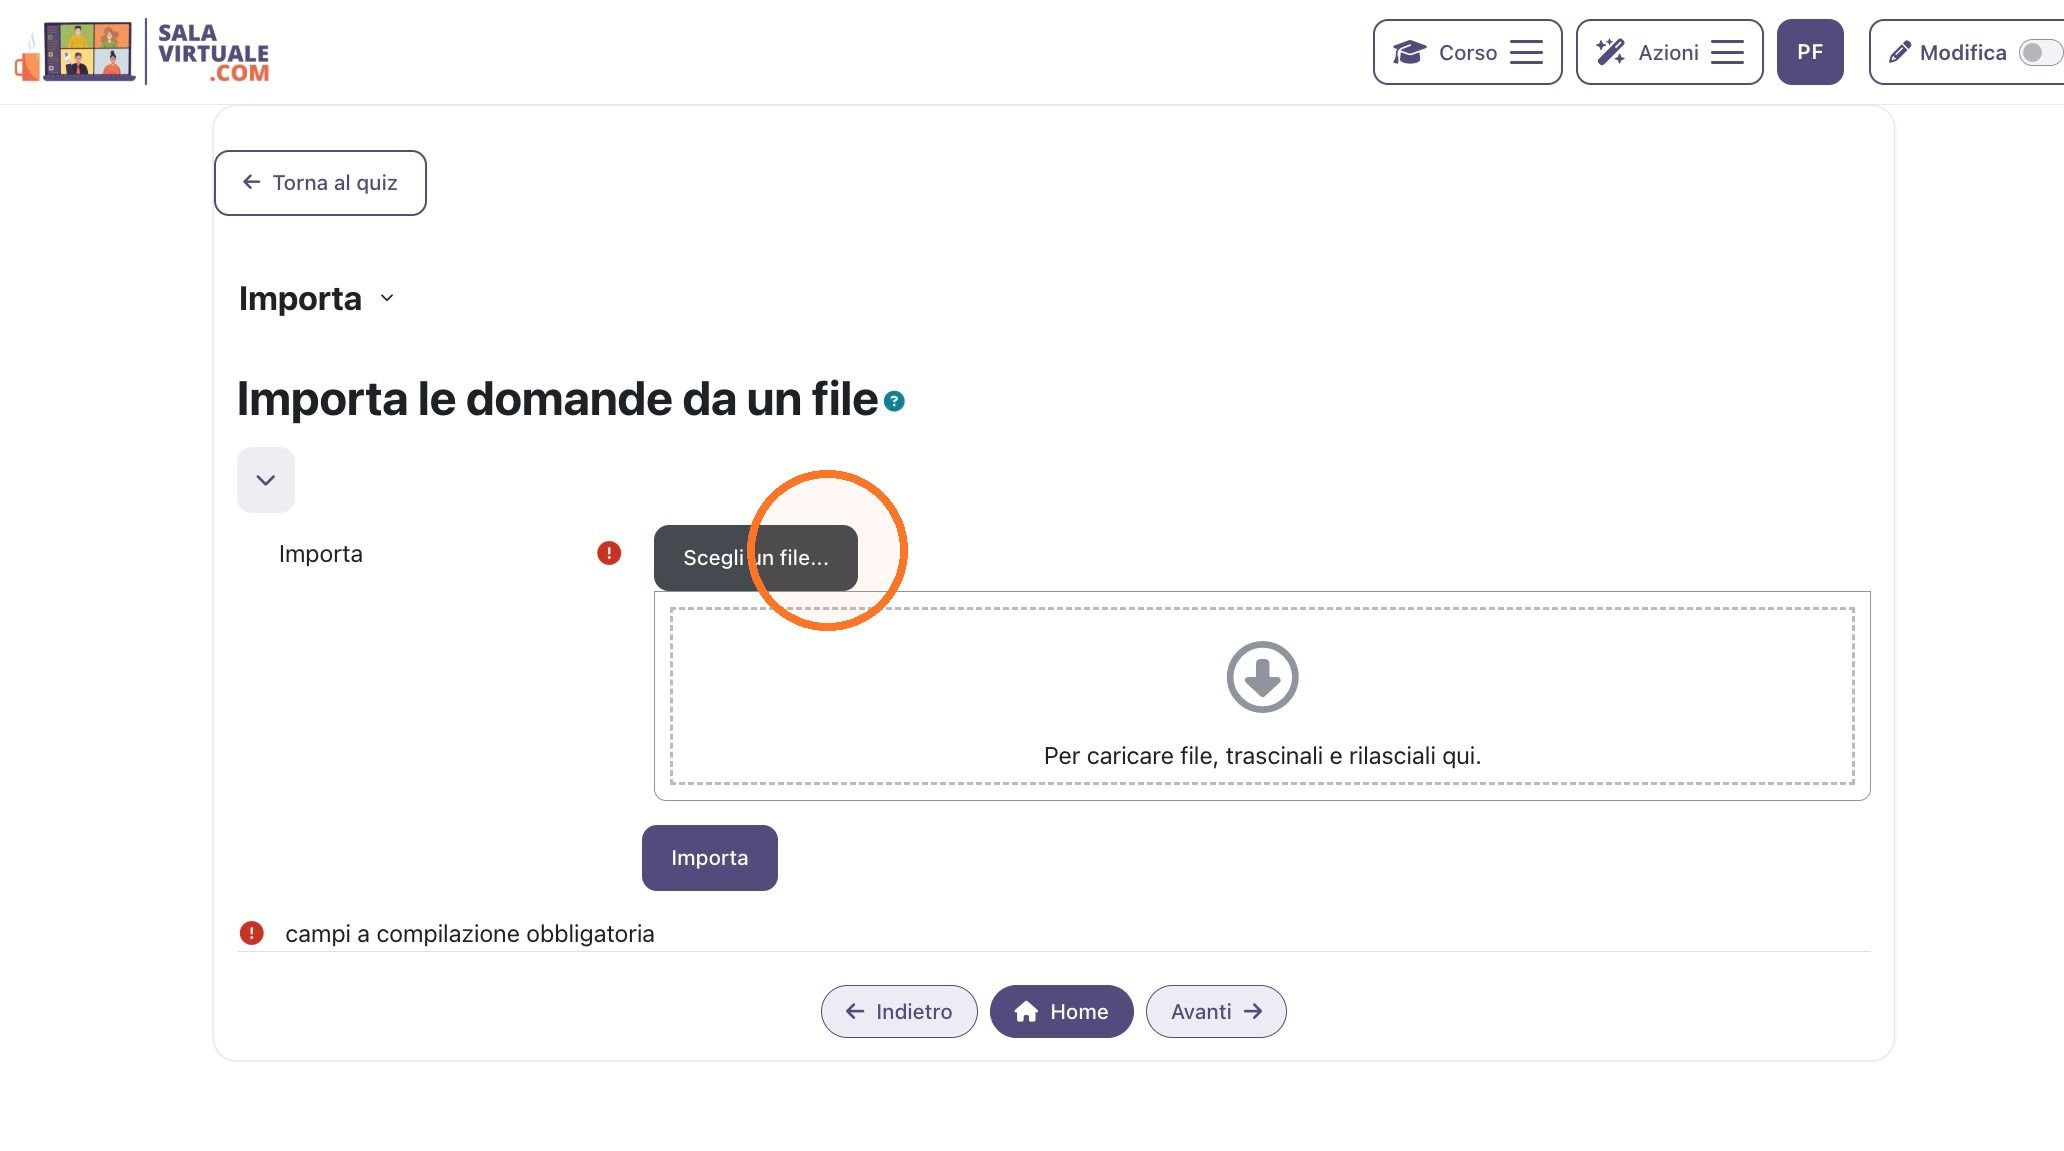The image size is (2064, 1151).
Task: Click Scegli un file button
Action: 756,558
